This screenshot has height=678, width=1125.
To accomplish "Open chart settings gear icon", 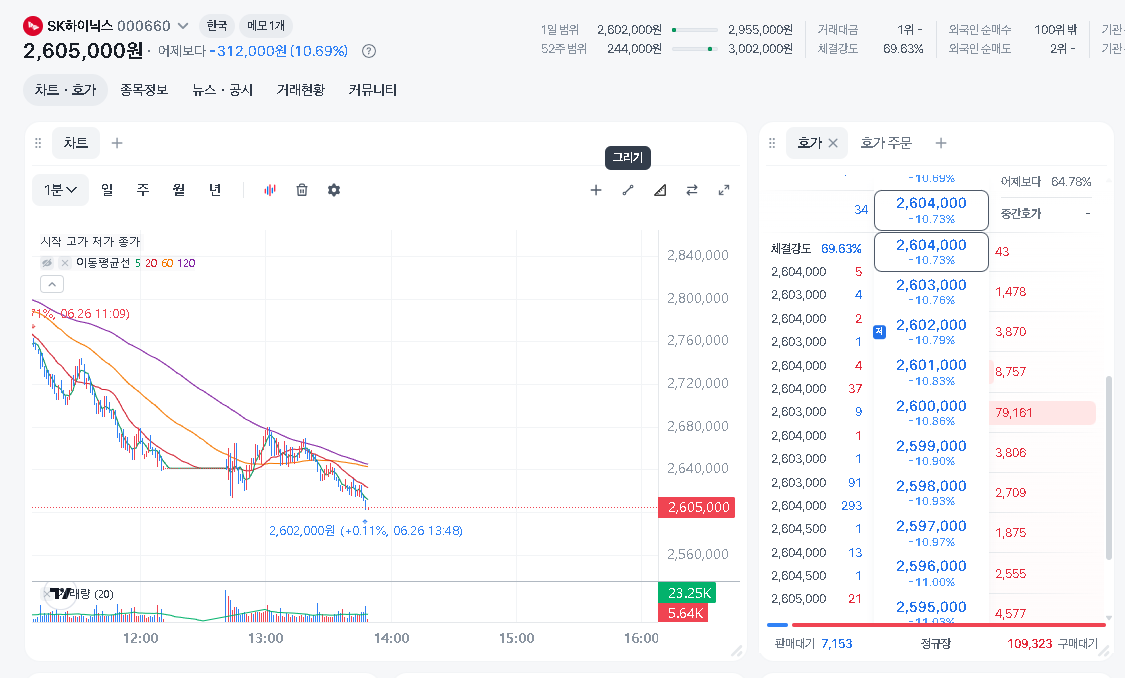I will [x=334, y=190].
